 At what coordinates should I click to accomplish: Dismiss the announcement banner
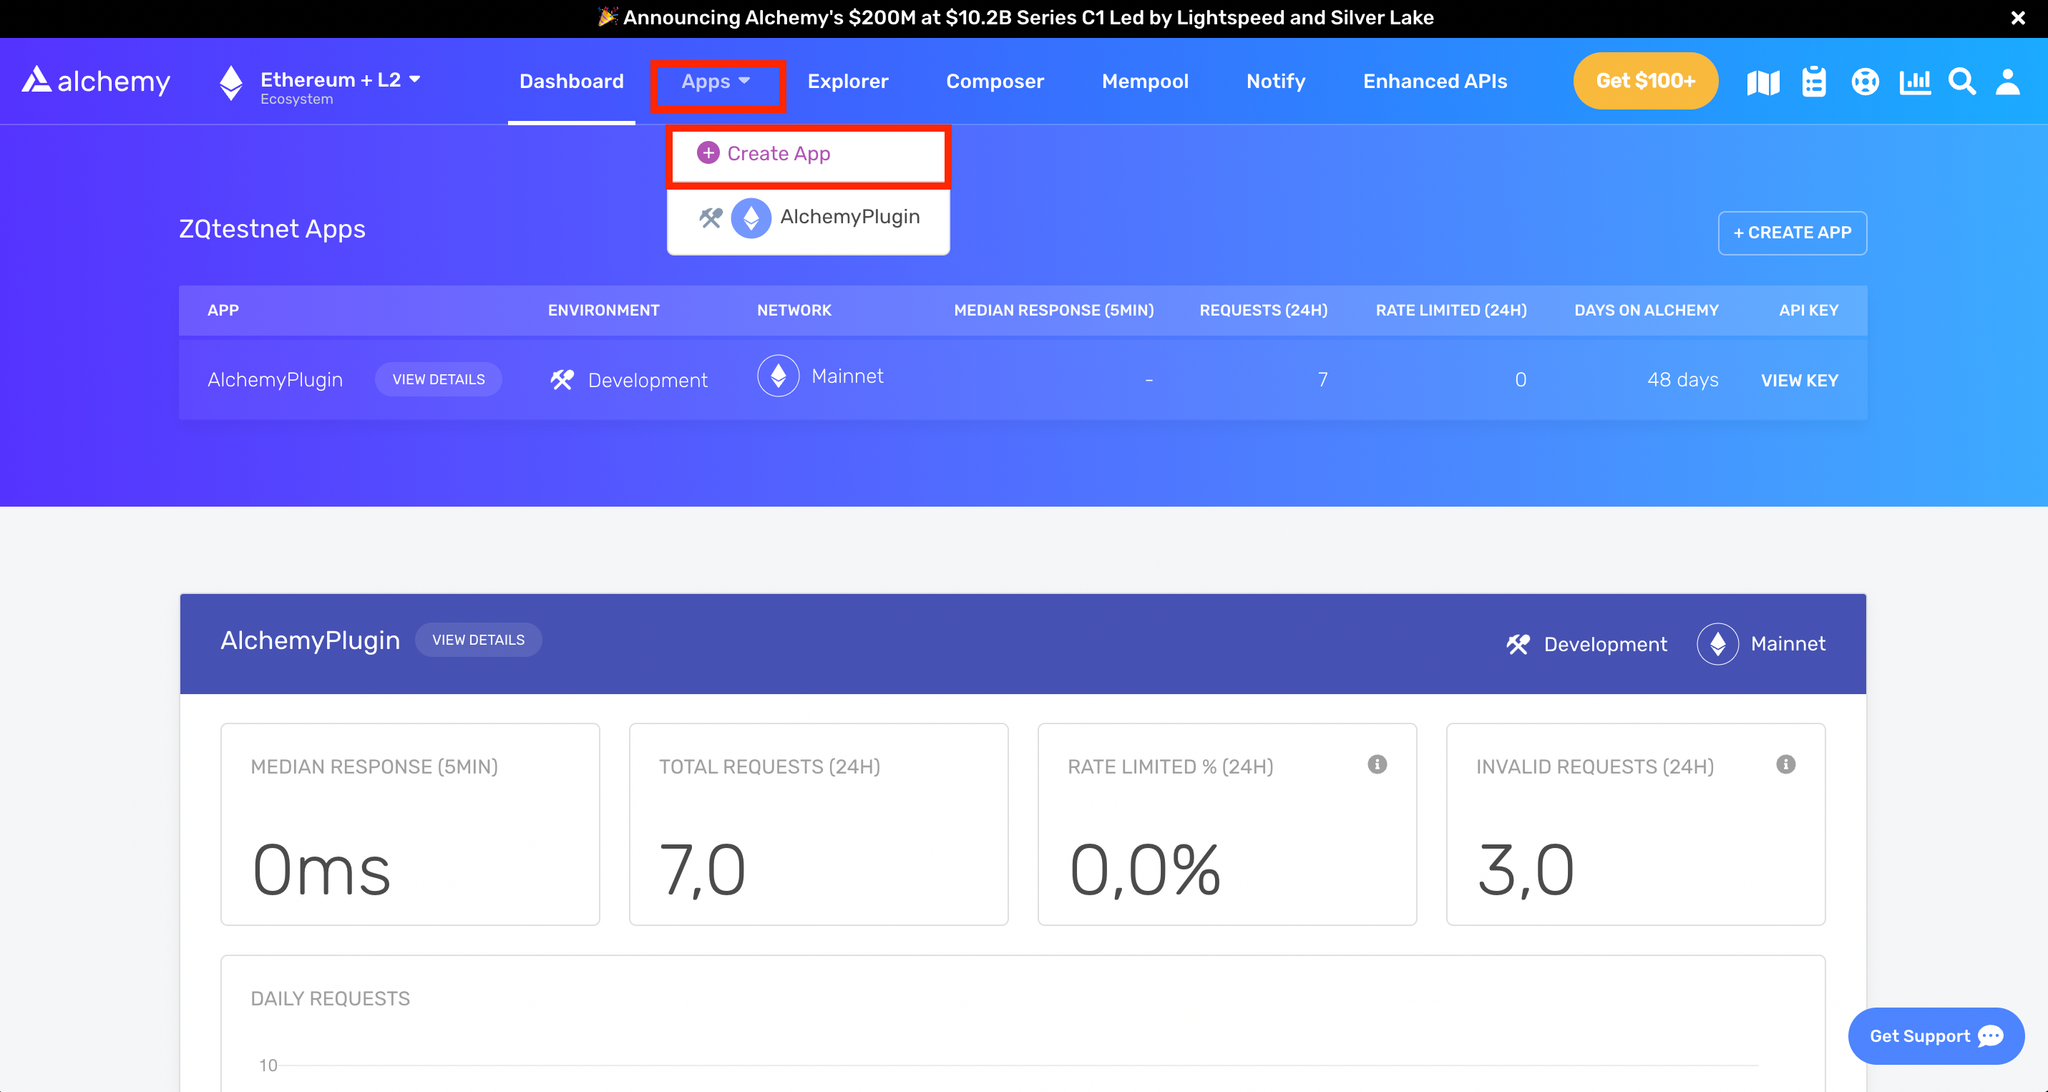2018,18
